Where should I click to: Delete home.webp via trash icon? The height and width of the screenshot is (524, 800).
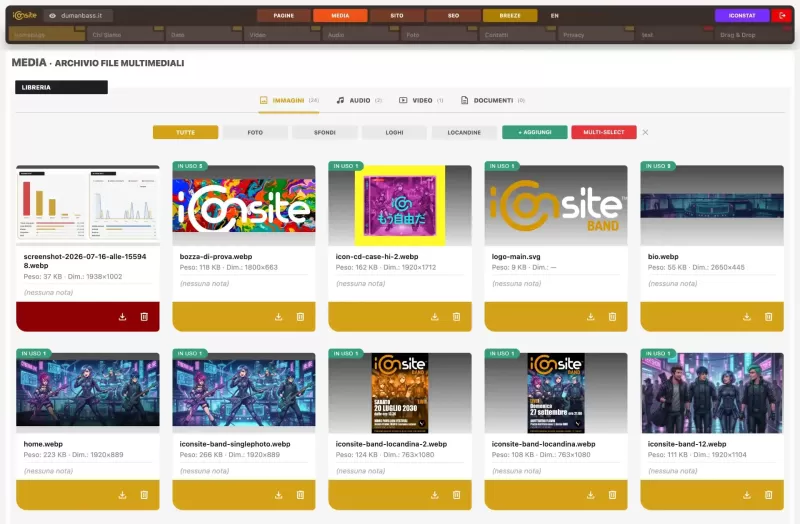pyautogui.click(x=144, y=495)
